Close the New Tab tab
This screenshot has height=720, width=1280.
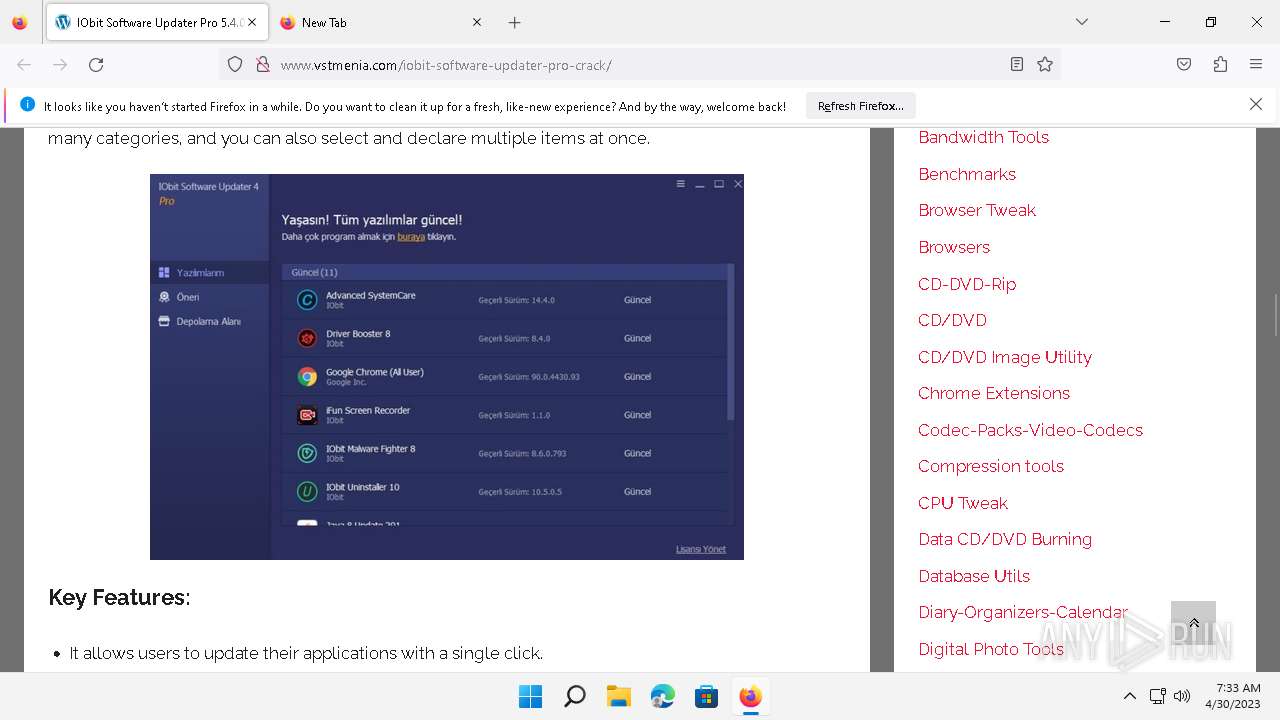(477, 22)
